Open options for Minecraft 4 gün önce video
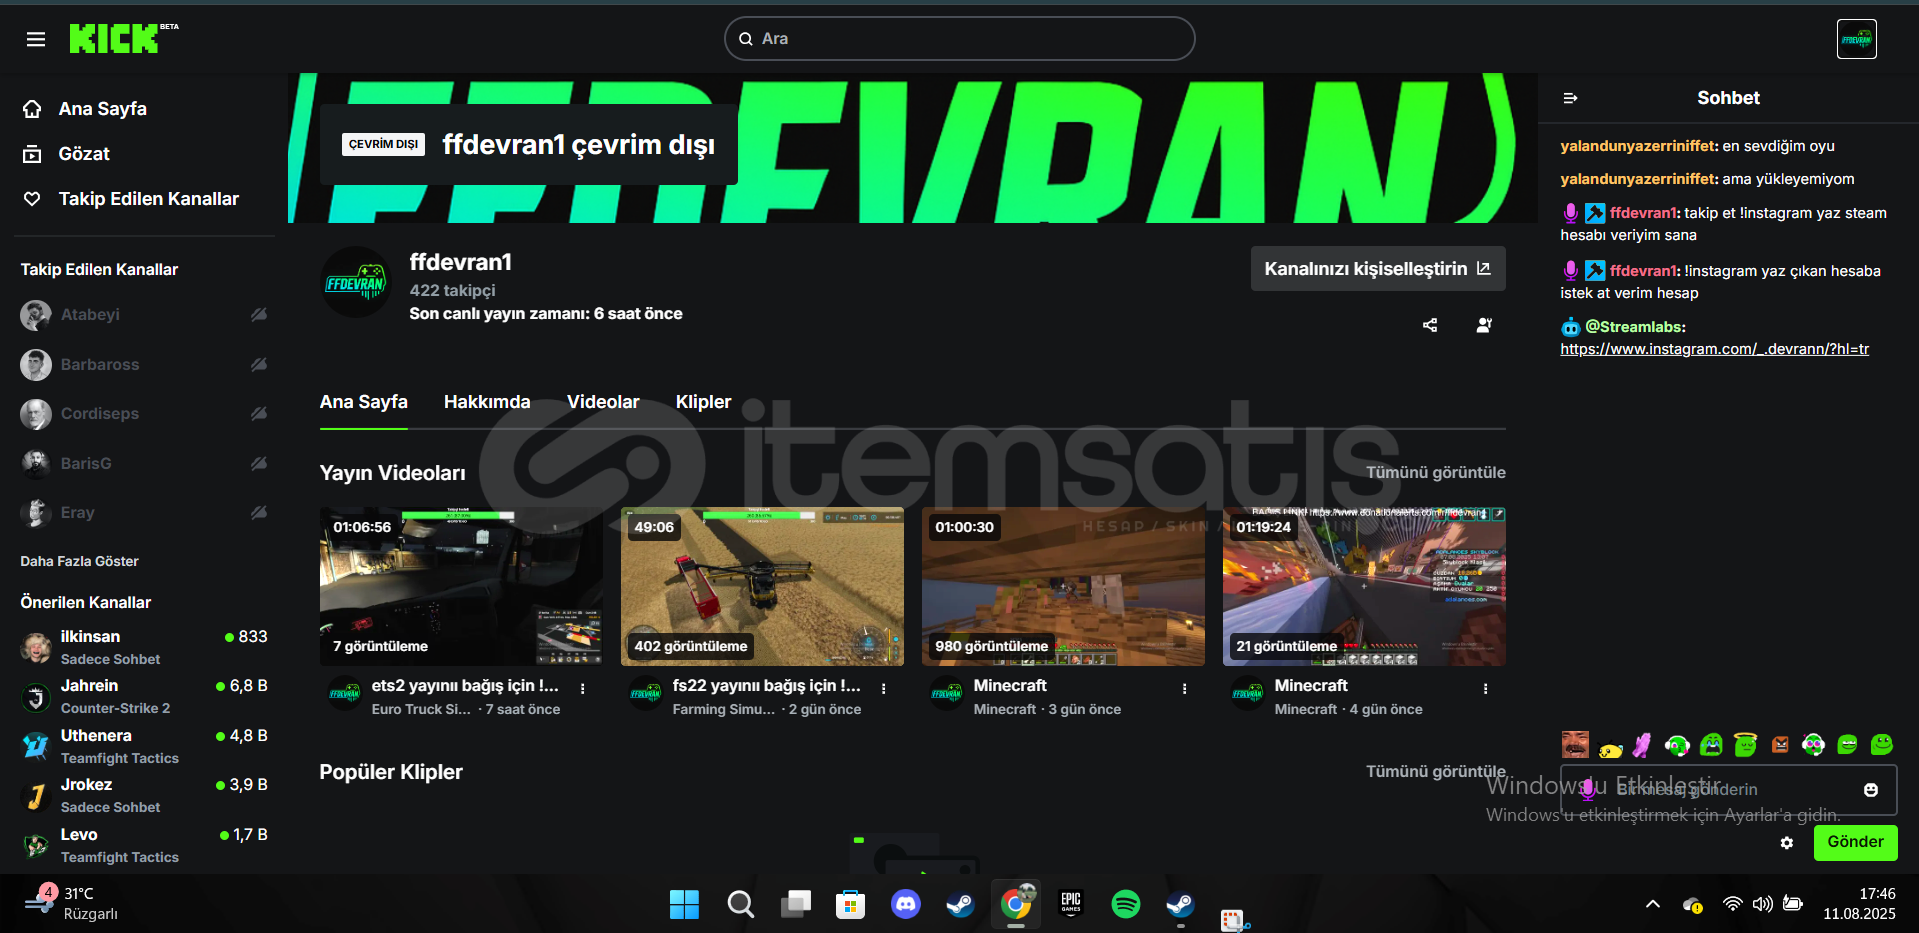1919x933 pixels. [x=1485, y=689]
